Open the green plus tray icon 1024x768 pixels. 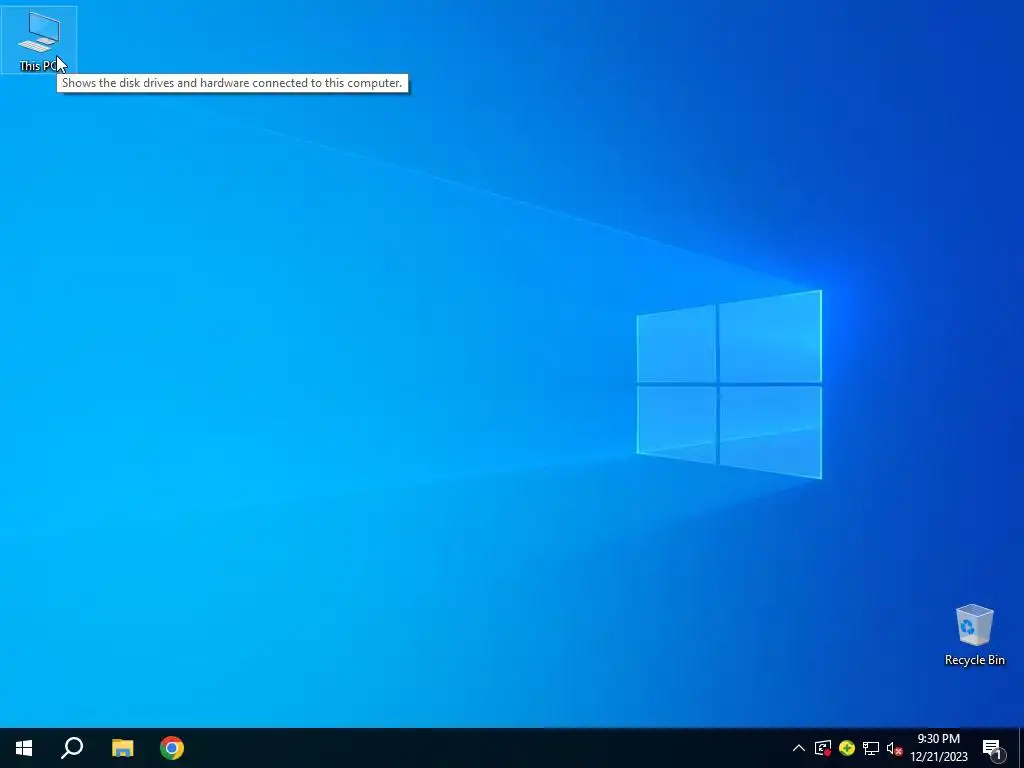point(847,748)
